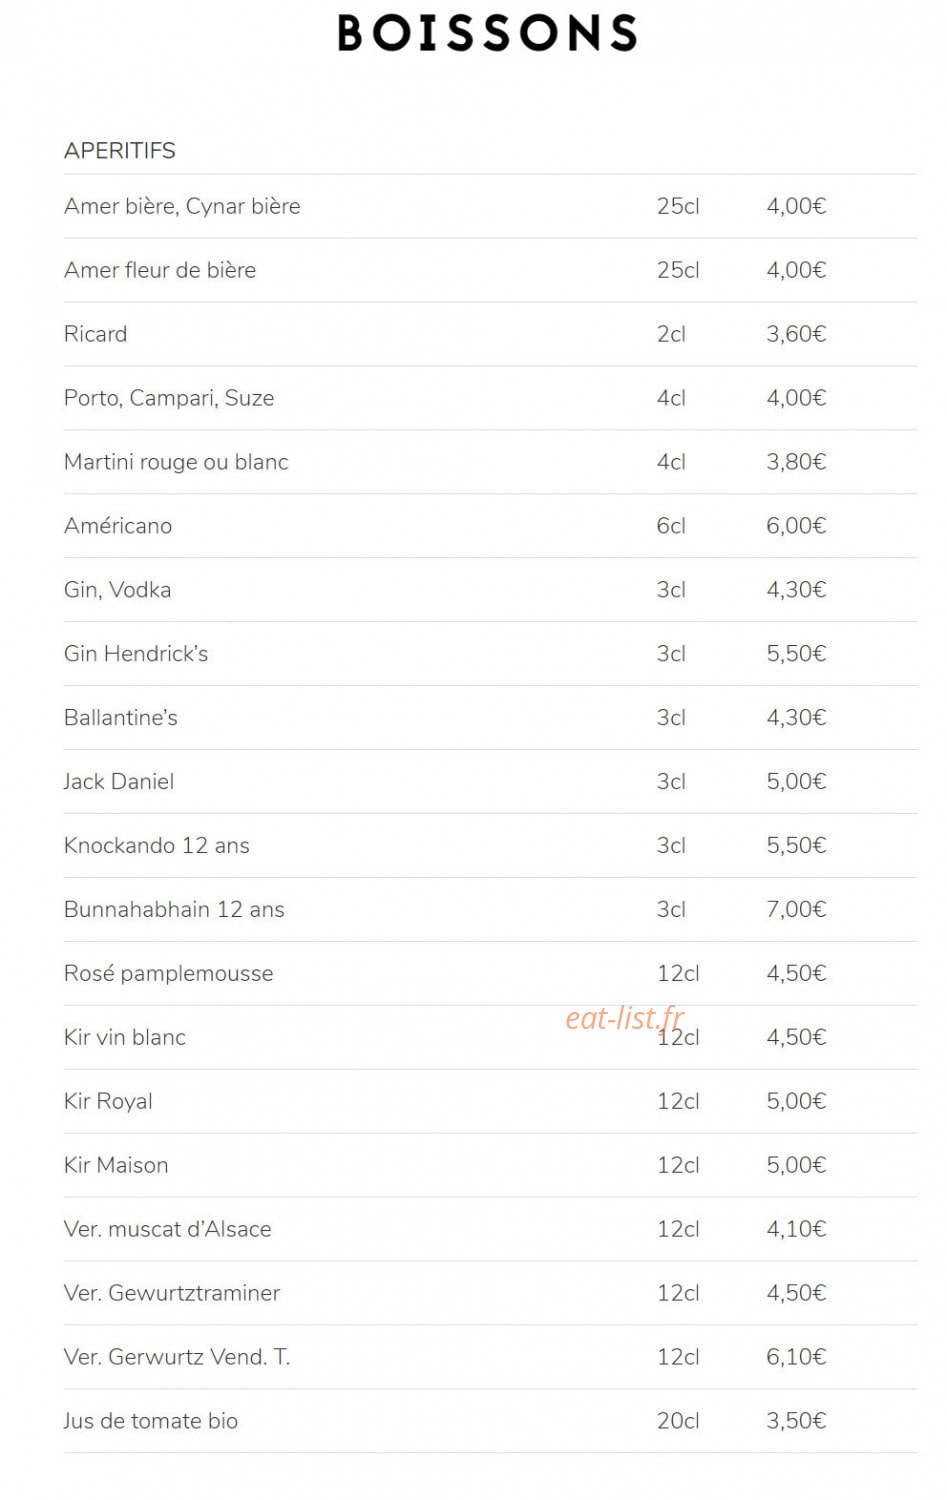Image resolution: width=947 pixels, height=1500 pixels.
Task: Select the Gin Hendrick's item
Action: (x=490, y=654)
